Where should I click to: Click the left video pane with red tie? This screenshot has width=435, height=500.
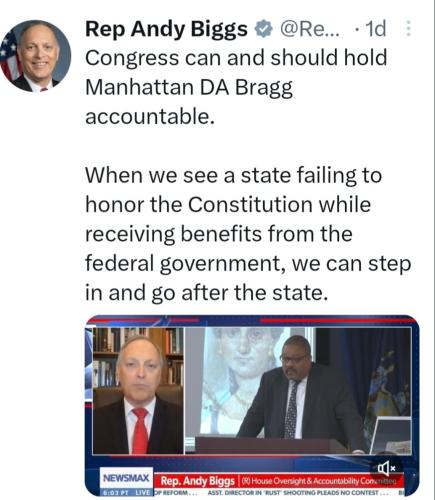coord(138,391)
